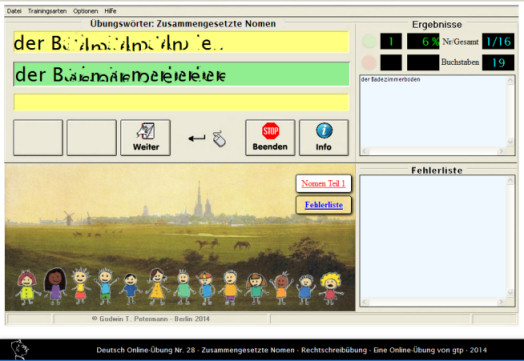Open the Datei menu
The height and width of the screenshot is (361, 524).
14,11
